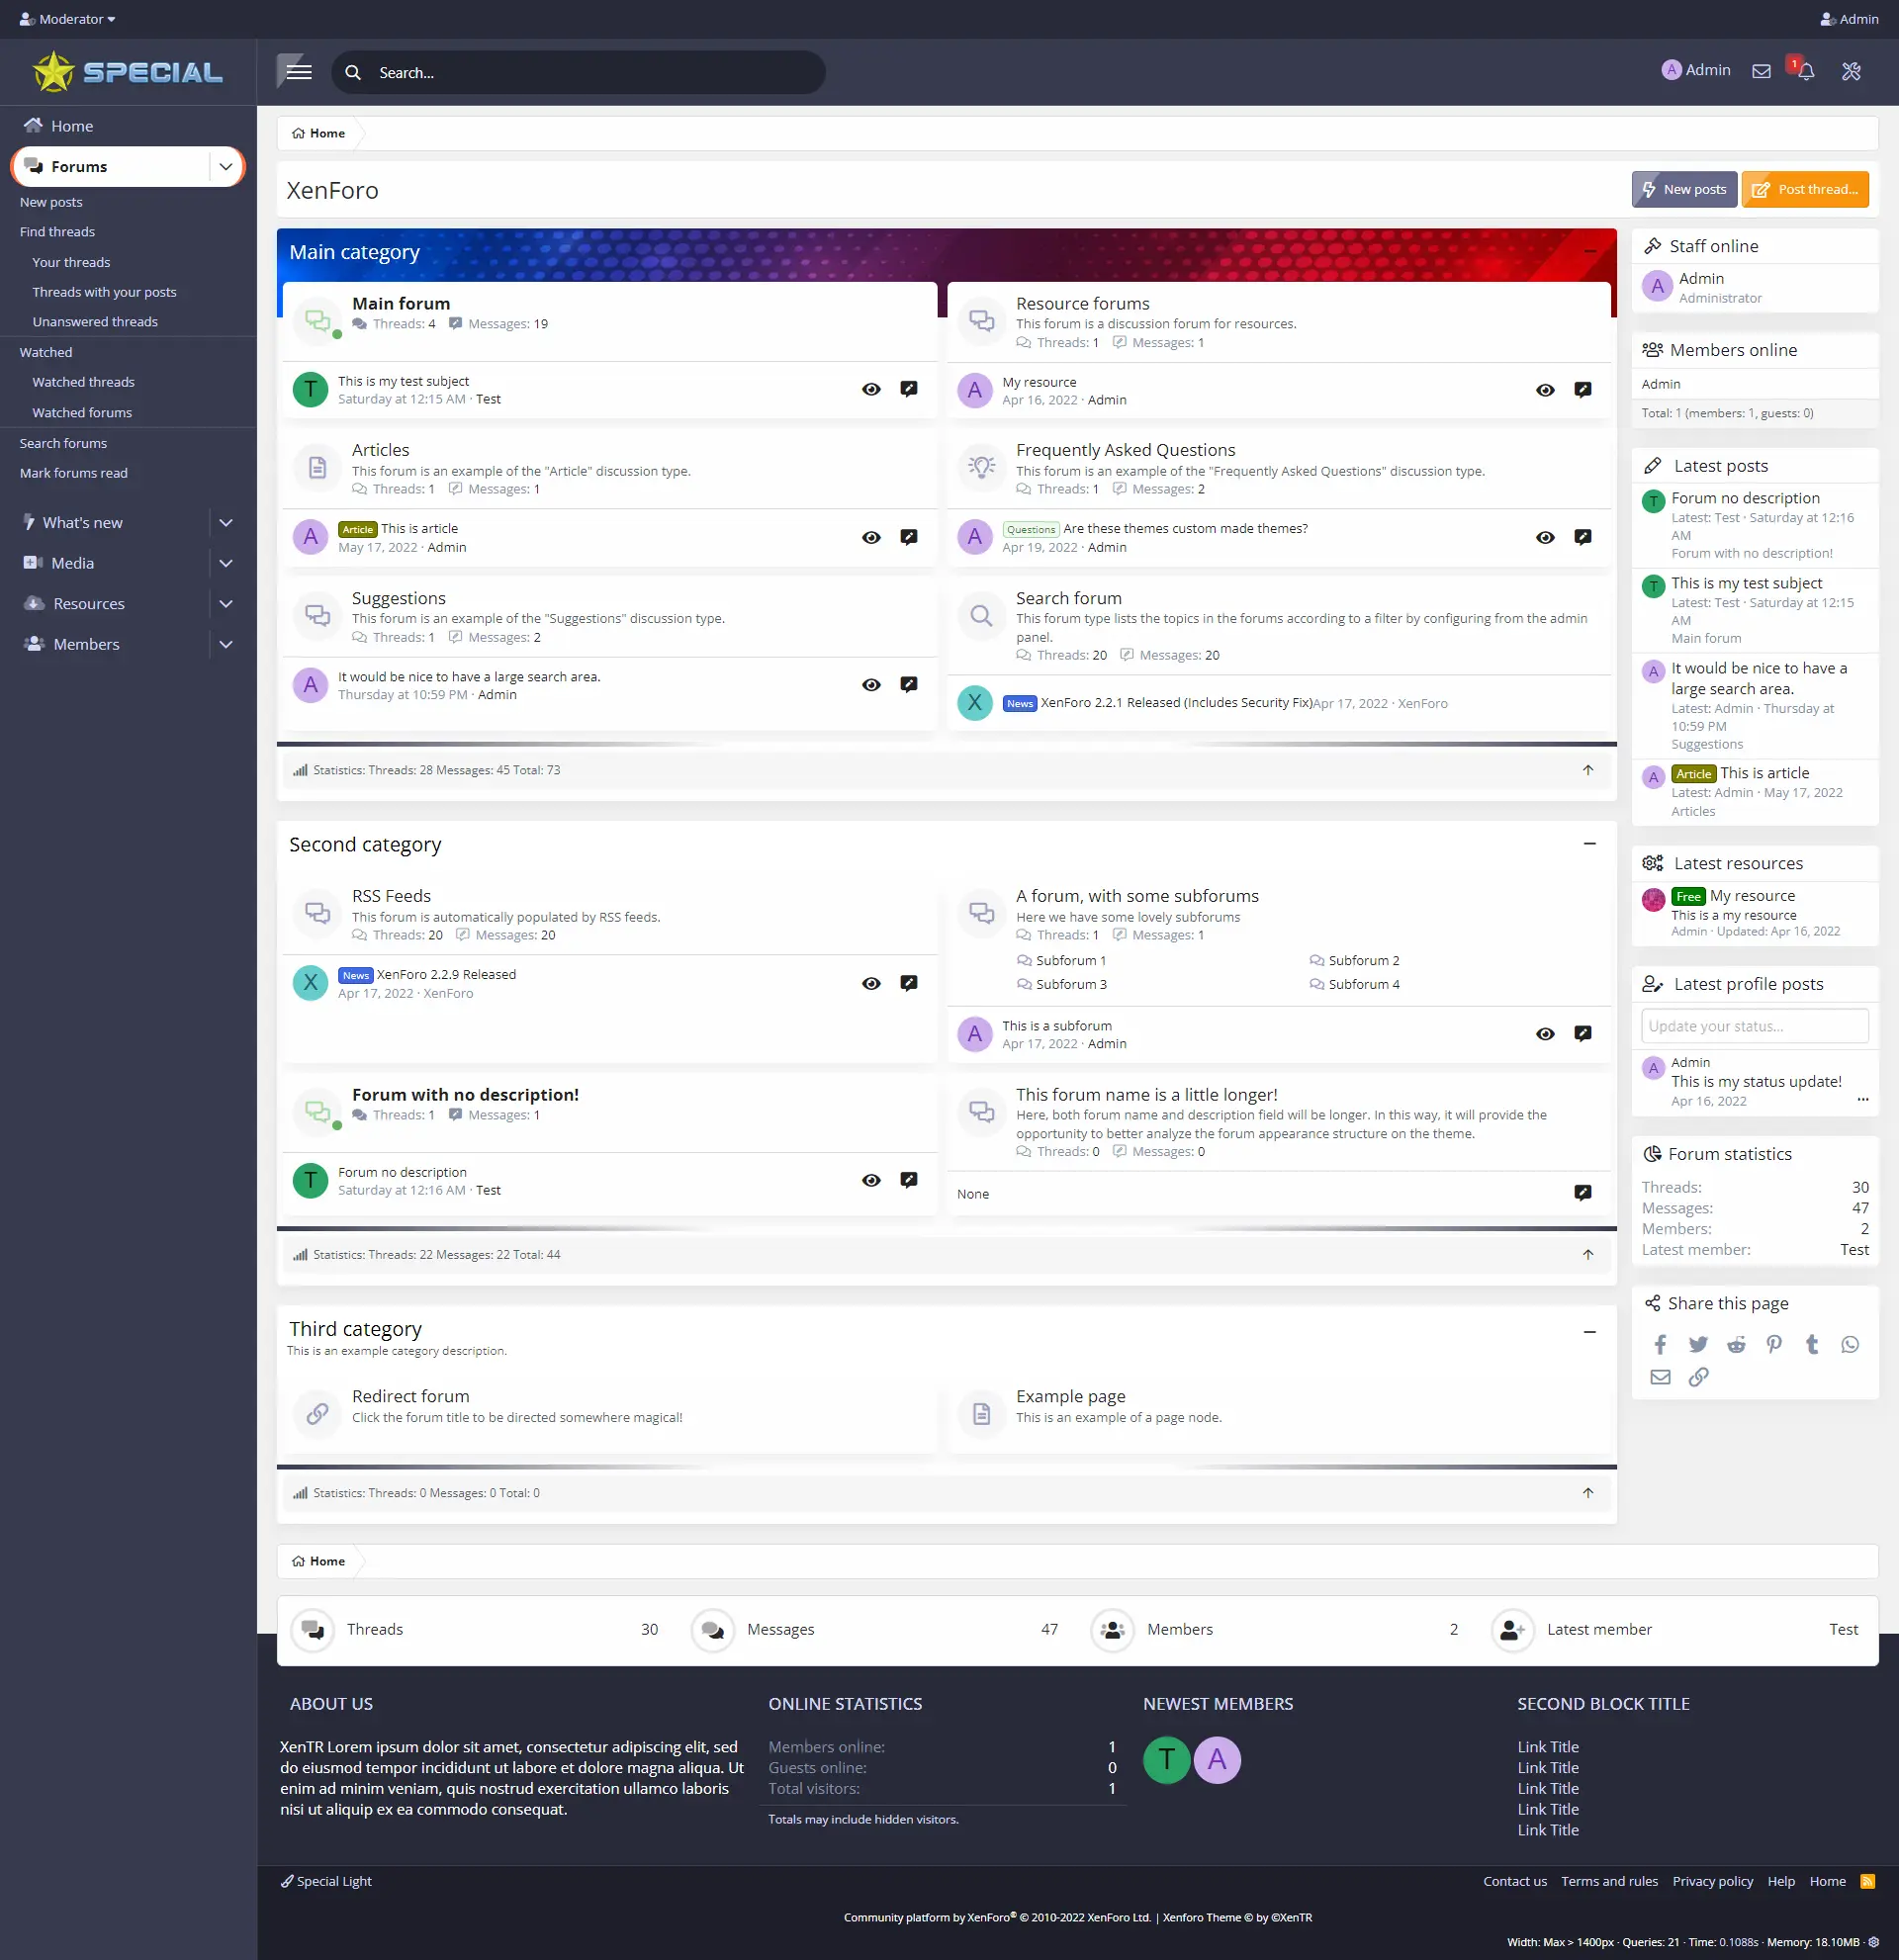
Task: Copy page link icon in Share box
Action: 1698,1377
